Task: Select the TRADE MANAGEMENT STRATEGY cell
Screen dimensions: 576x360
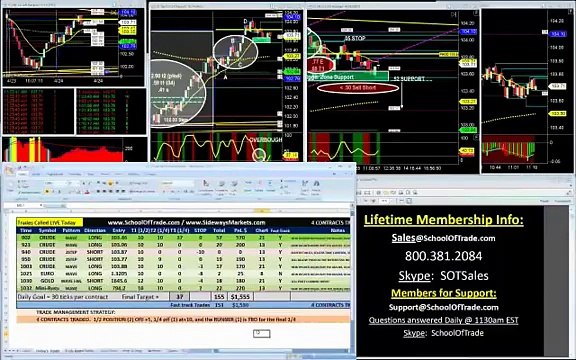Action: (76, 312)
